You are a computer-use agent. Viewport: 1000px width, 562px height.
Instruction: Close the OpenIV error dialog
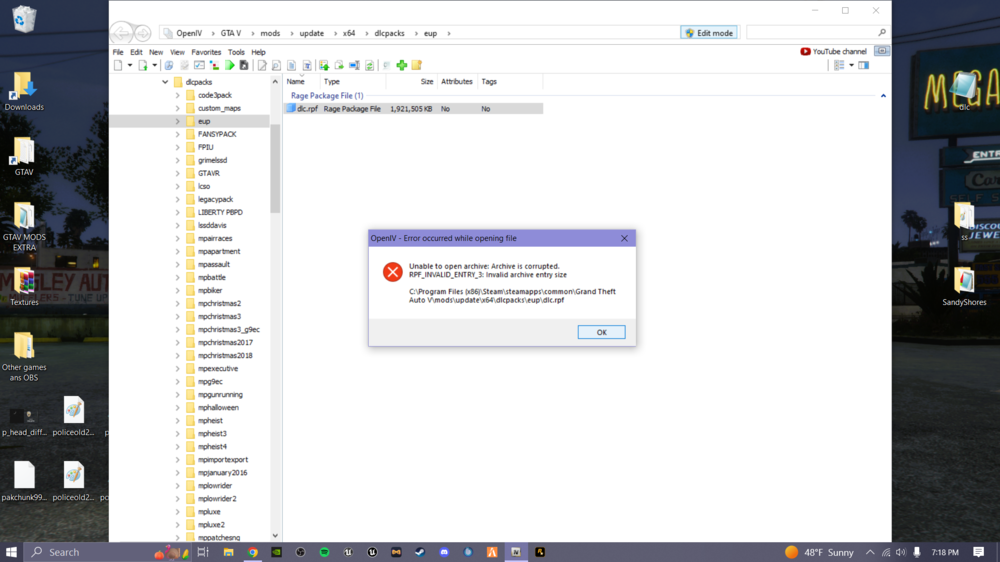coord(624,238)
